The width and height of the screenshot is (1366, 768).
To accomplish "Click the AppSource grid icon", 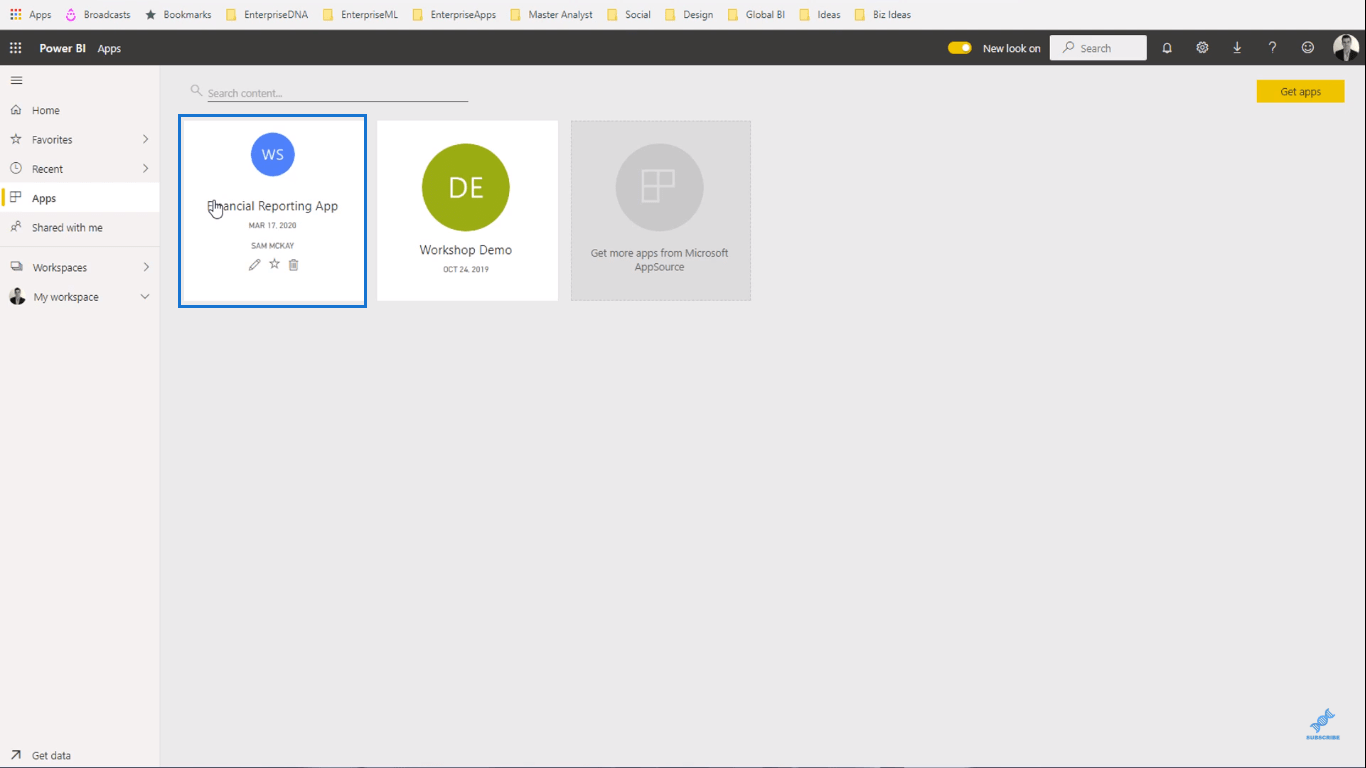I will pos(659,187).
